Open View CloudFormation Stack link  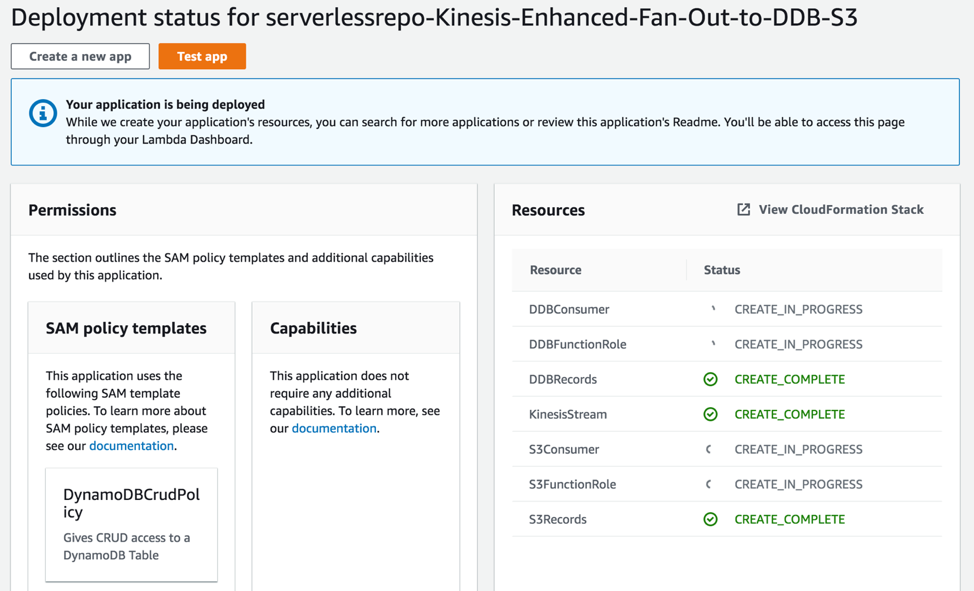[840, 210]
